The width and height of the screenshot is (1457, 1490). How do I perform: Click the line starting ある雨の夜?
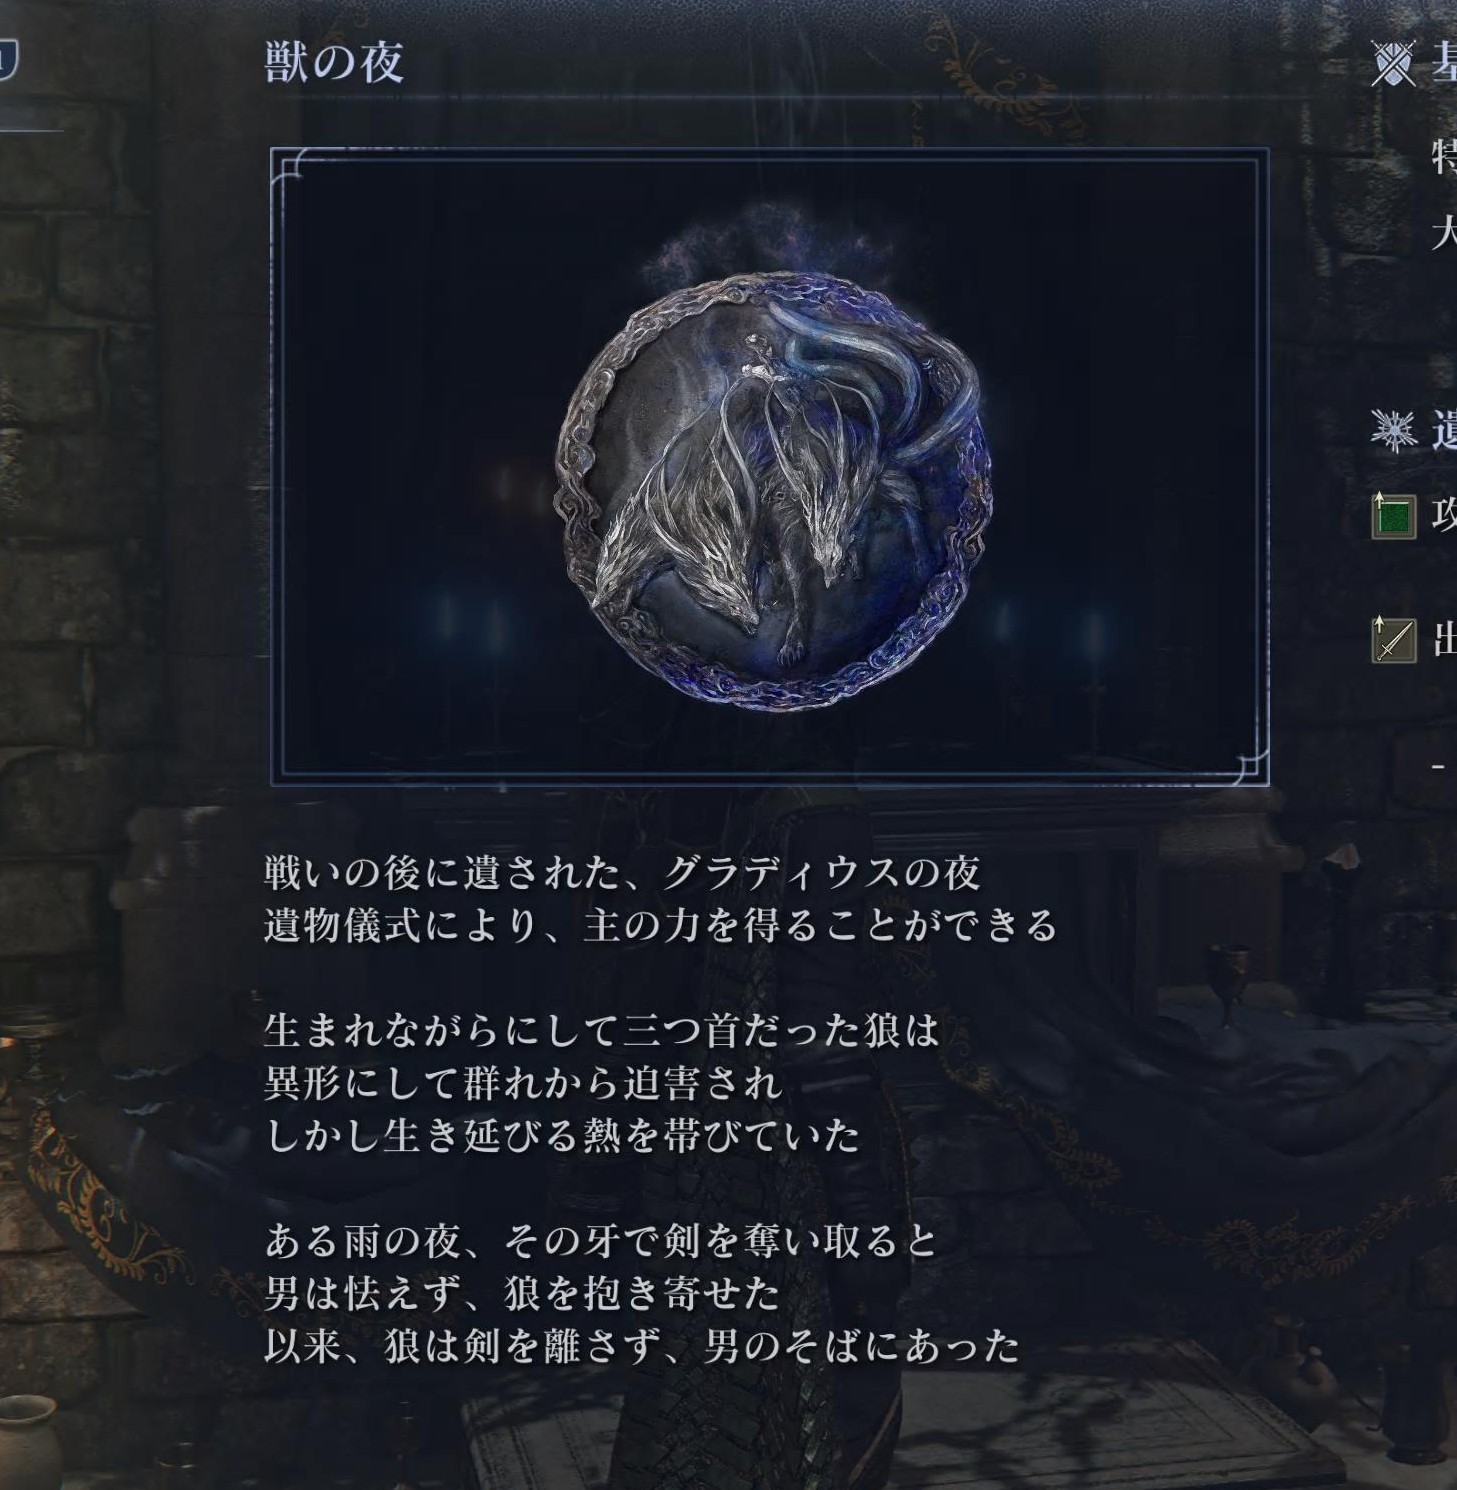coord(601,1241)
